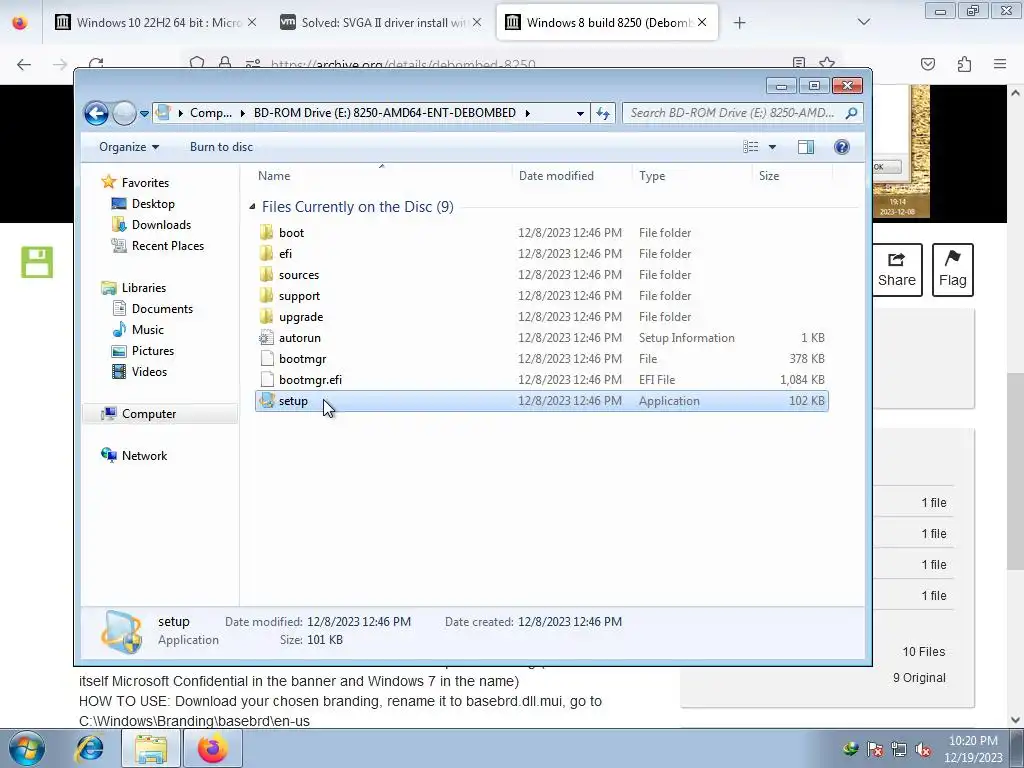Screen dimensions: 1024x768
Task: Click the Flag button on archive.org page
Action: click(x=953, y=270)
